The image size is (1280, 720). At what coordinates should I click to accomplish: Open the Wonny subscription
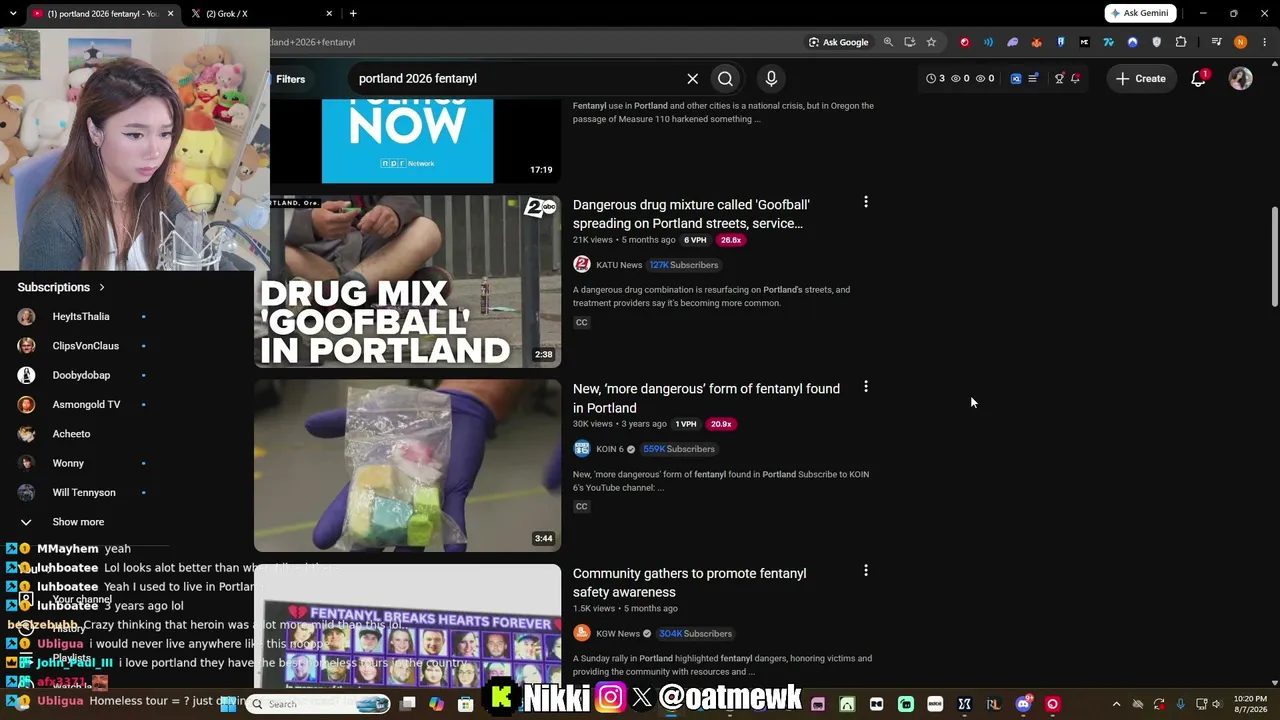click(68, 463)
